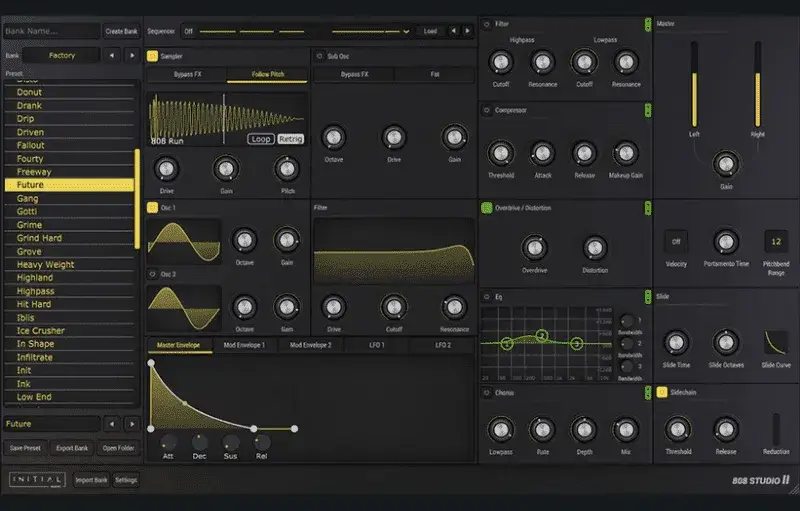Open the Factory bank selector

coord(61,55)
